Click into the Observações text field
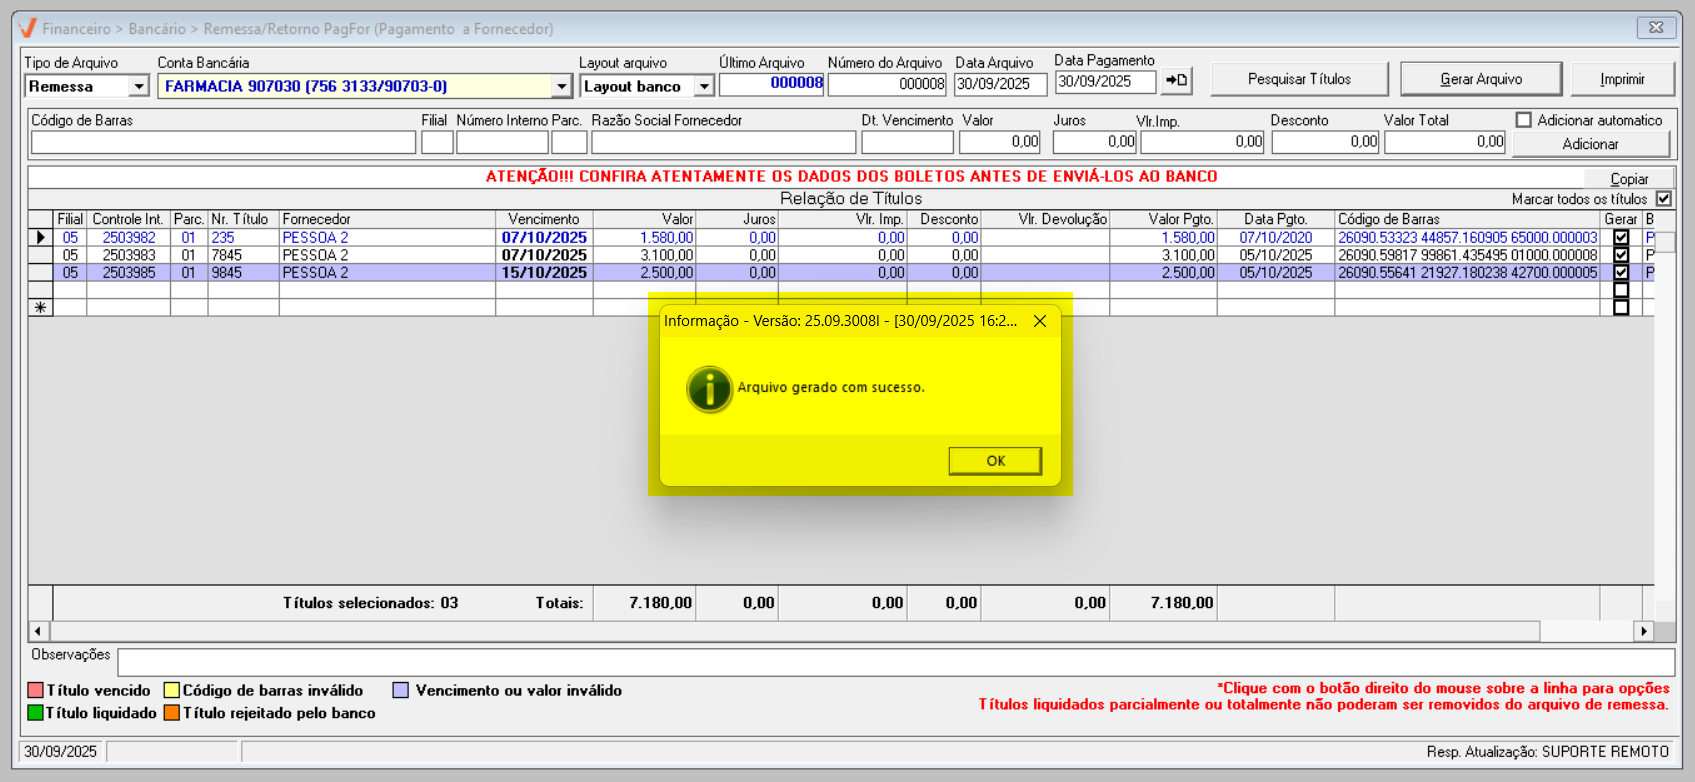This screenshot has width=1695, height=782. [x=895, y=662]
